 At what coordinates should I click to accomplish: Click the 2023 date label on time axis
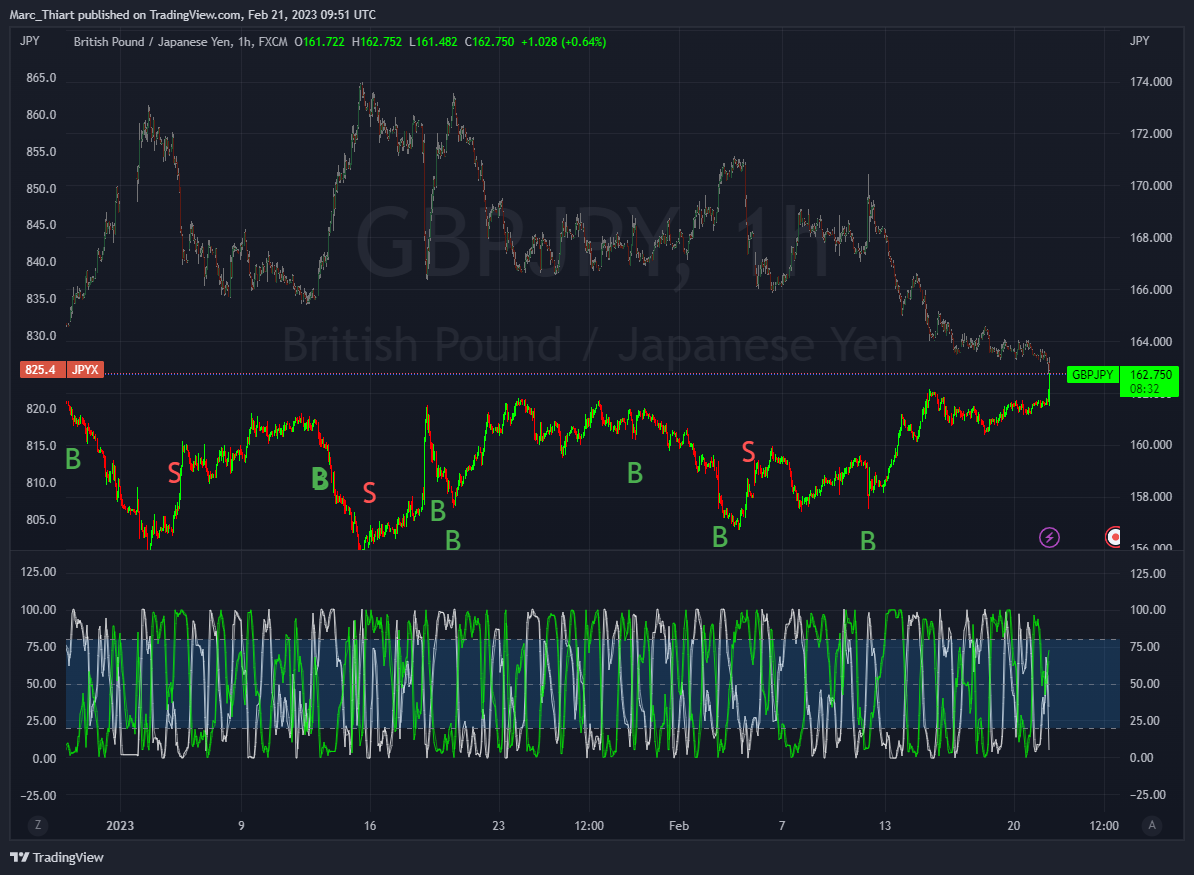(120, 826)
